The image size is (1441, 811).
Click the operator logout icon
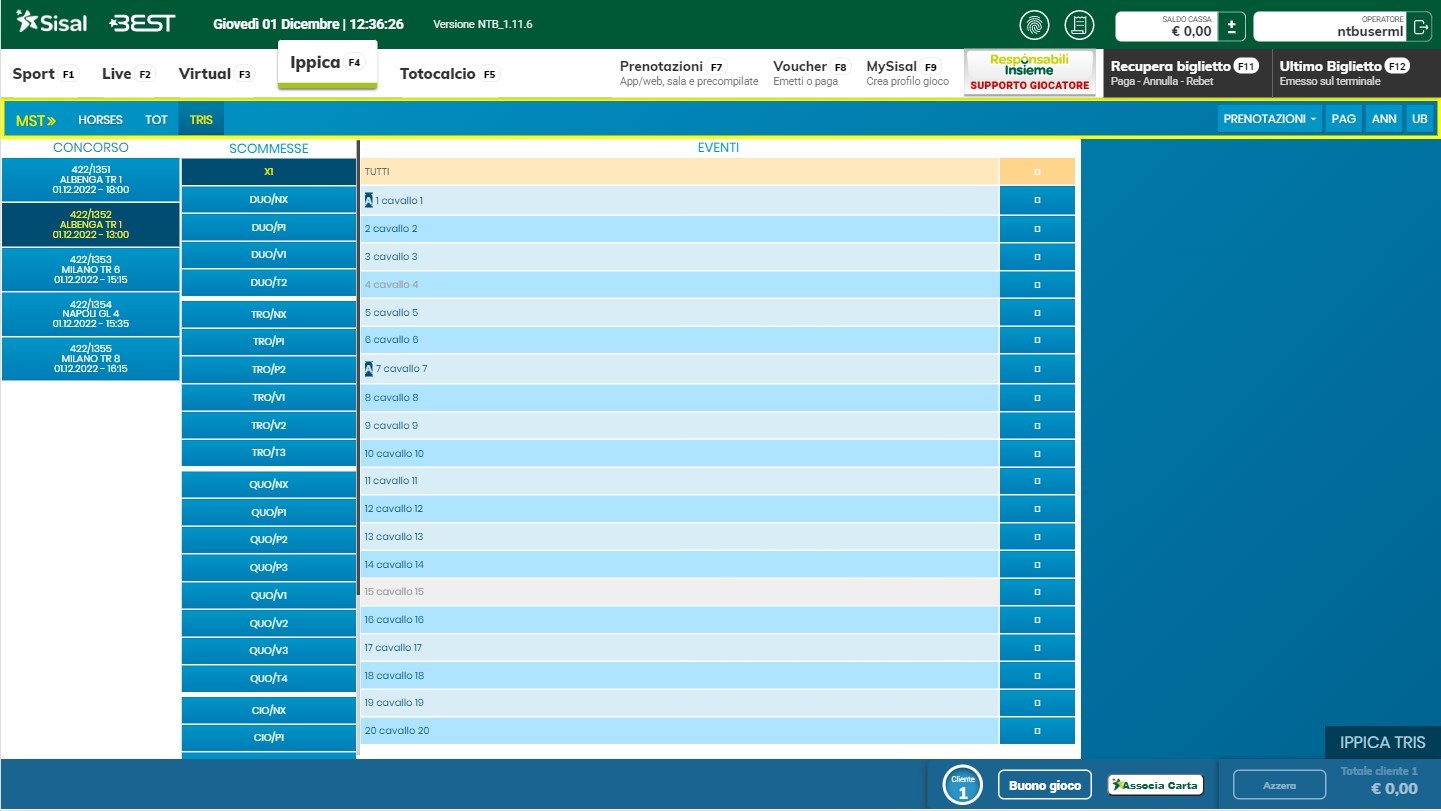1420,27
